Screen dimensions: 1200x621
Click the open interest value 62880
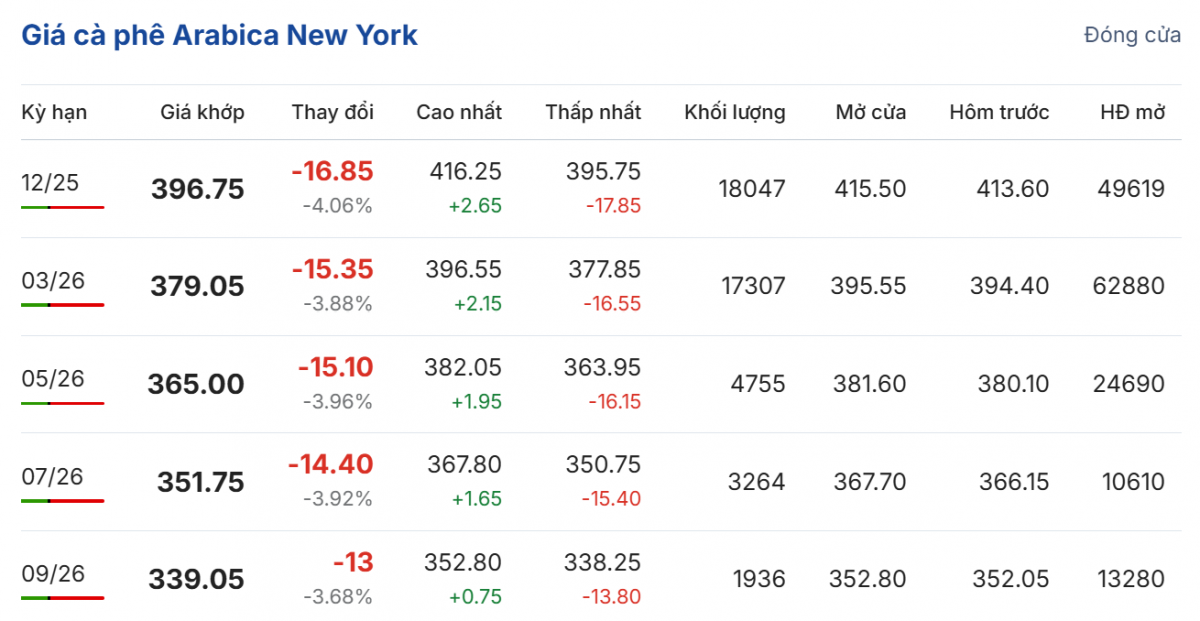1129,286
